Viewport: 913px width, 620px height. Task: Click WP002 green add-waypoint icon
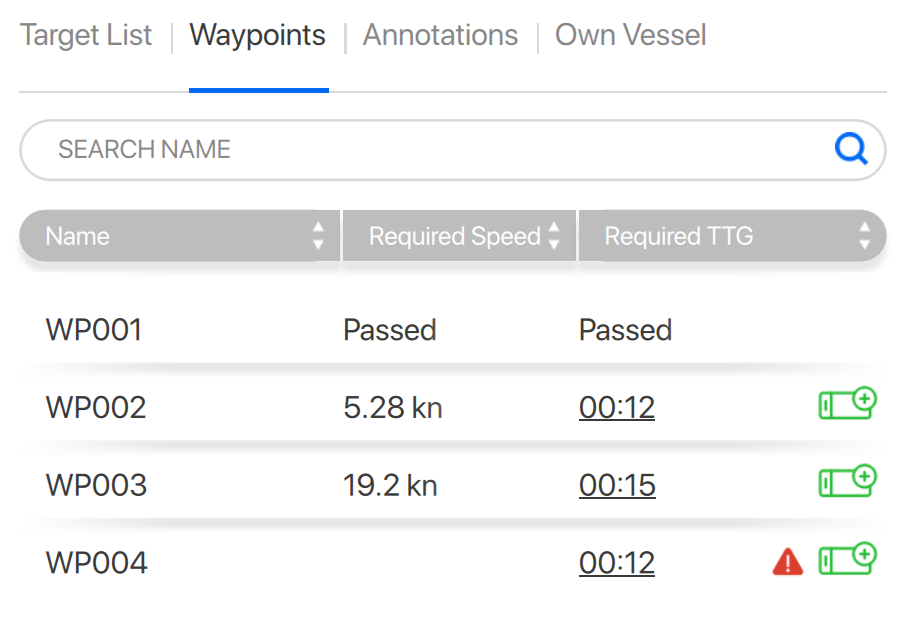[847, 405]
